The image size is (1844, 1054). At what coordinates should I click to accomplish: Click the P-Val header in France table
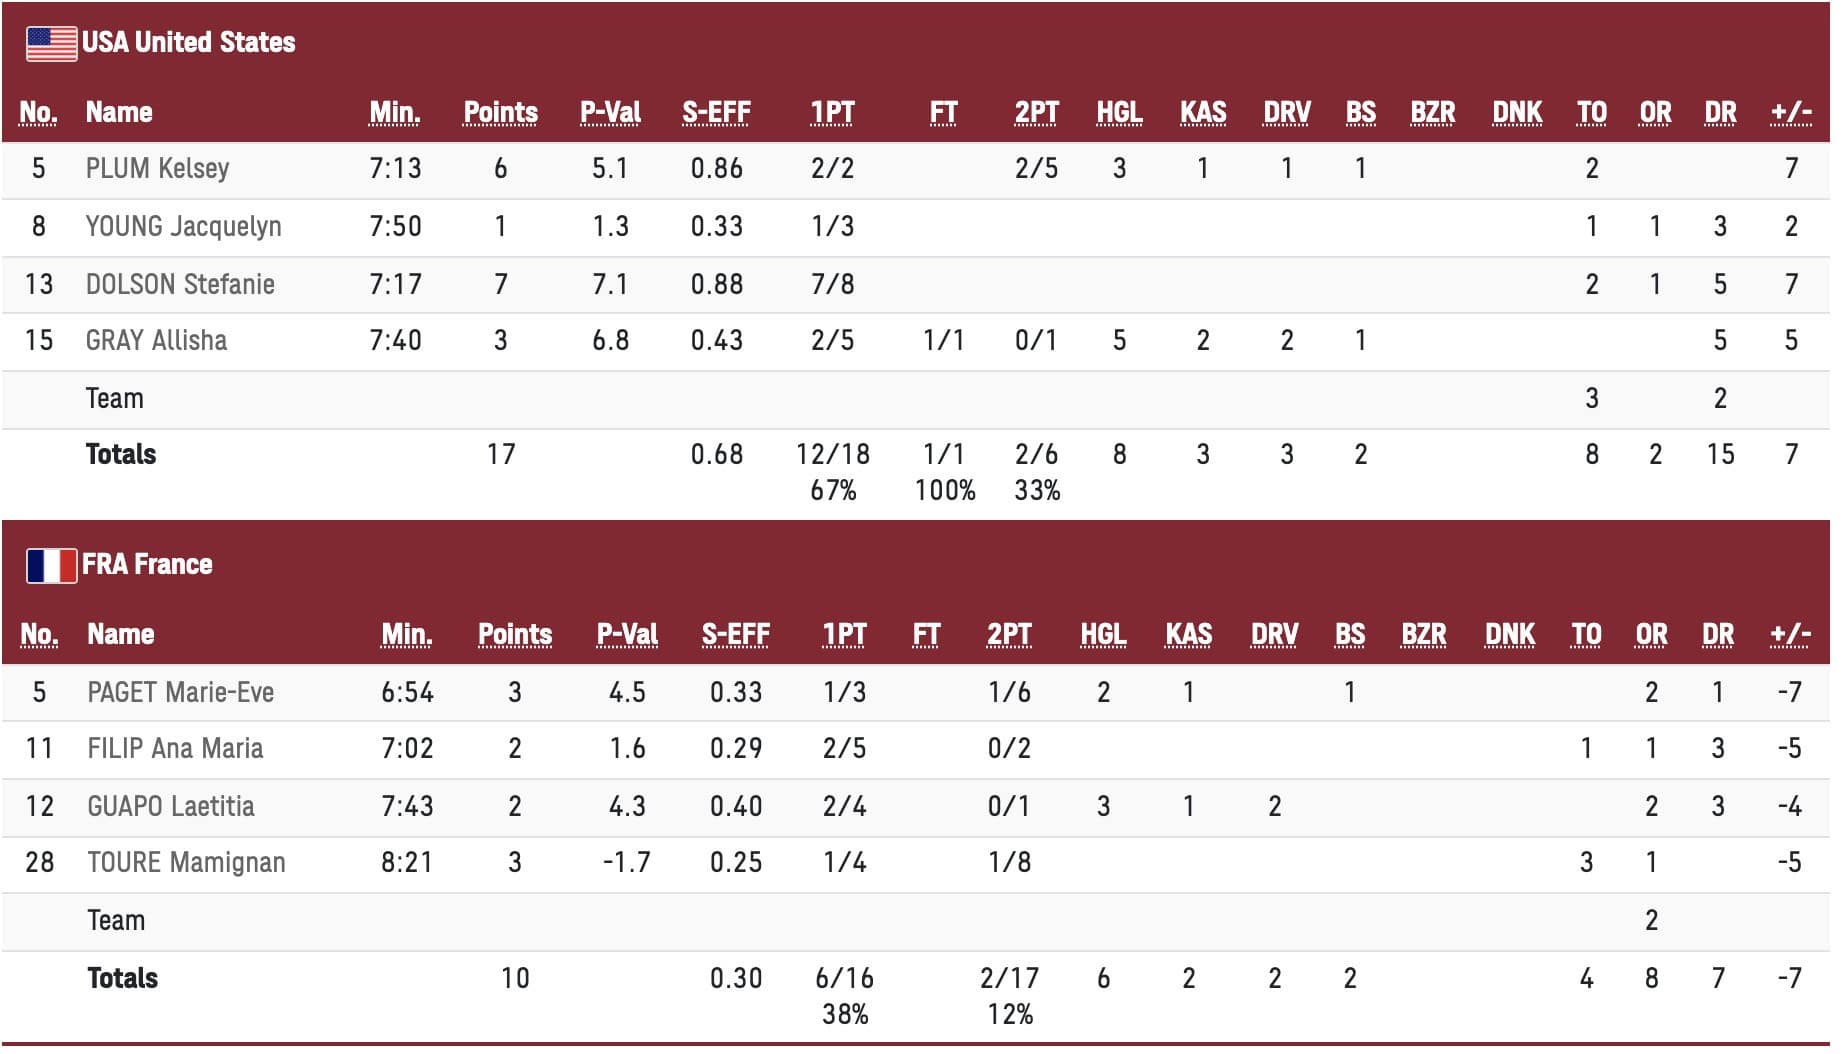coord(627,635)
